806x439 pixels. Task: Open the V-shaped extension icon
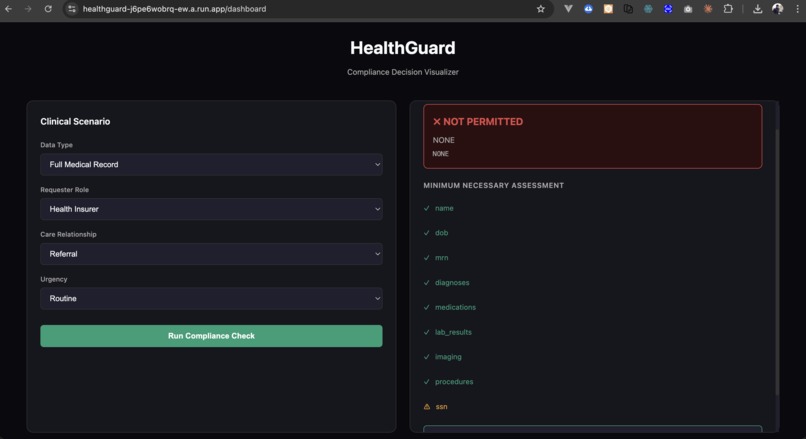pos(568,9)
